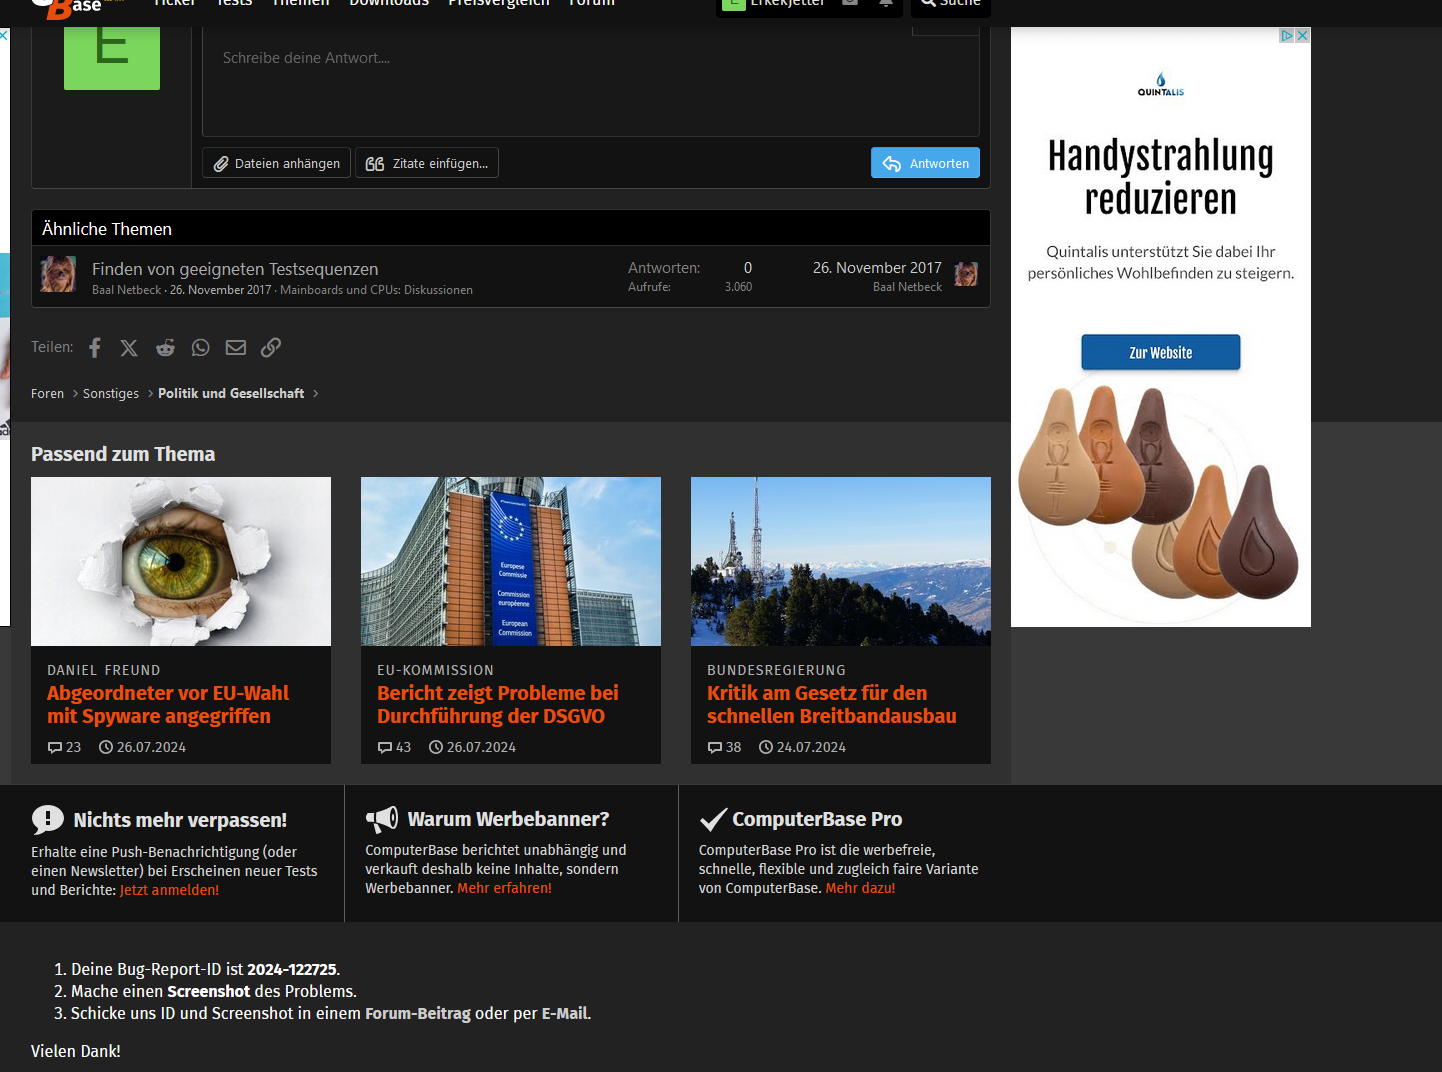The height and width of the screenshot is (1072, 1442).
Task: Click the Jetzt anmelden link
Action: (167, 890)
